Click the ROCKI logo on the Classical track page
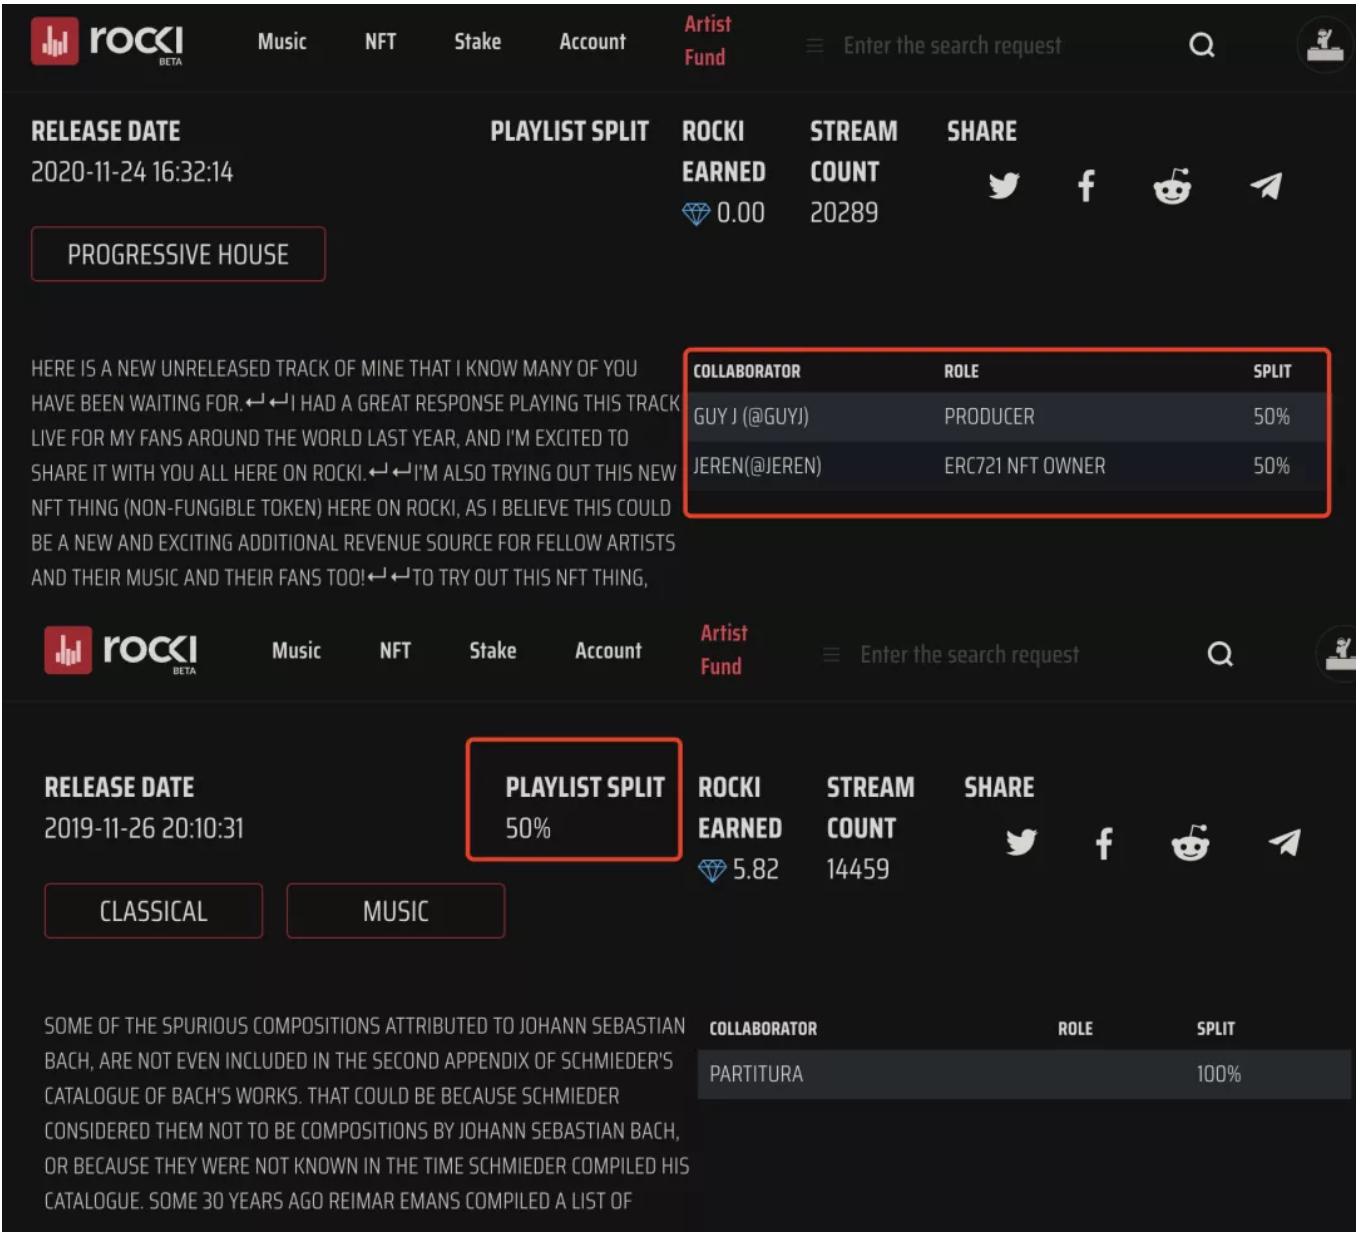 121,652
